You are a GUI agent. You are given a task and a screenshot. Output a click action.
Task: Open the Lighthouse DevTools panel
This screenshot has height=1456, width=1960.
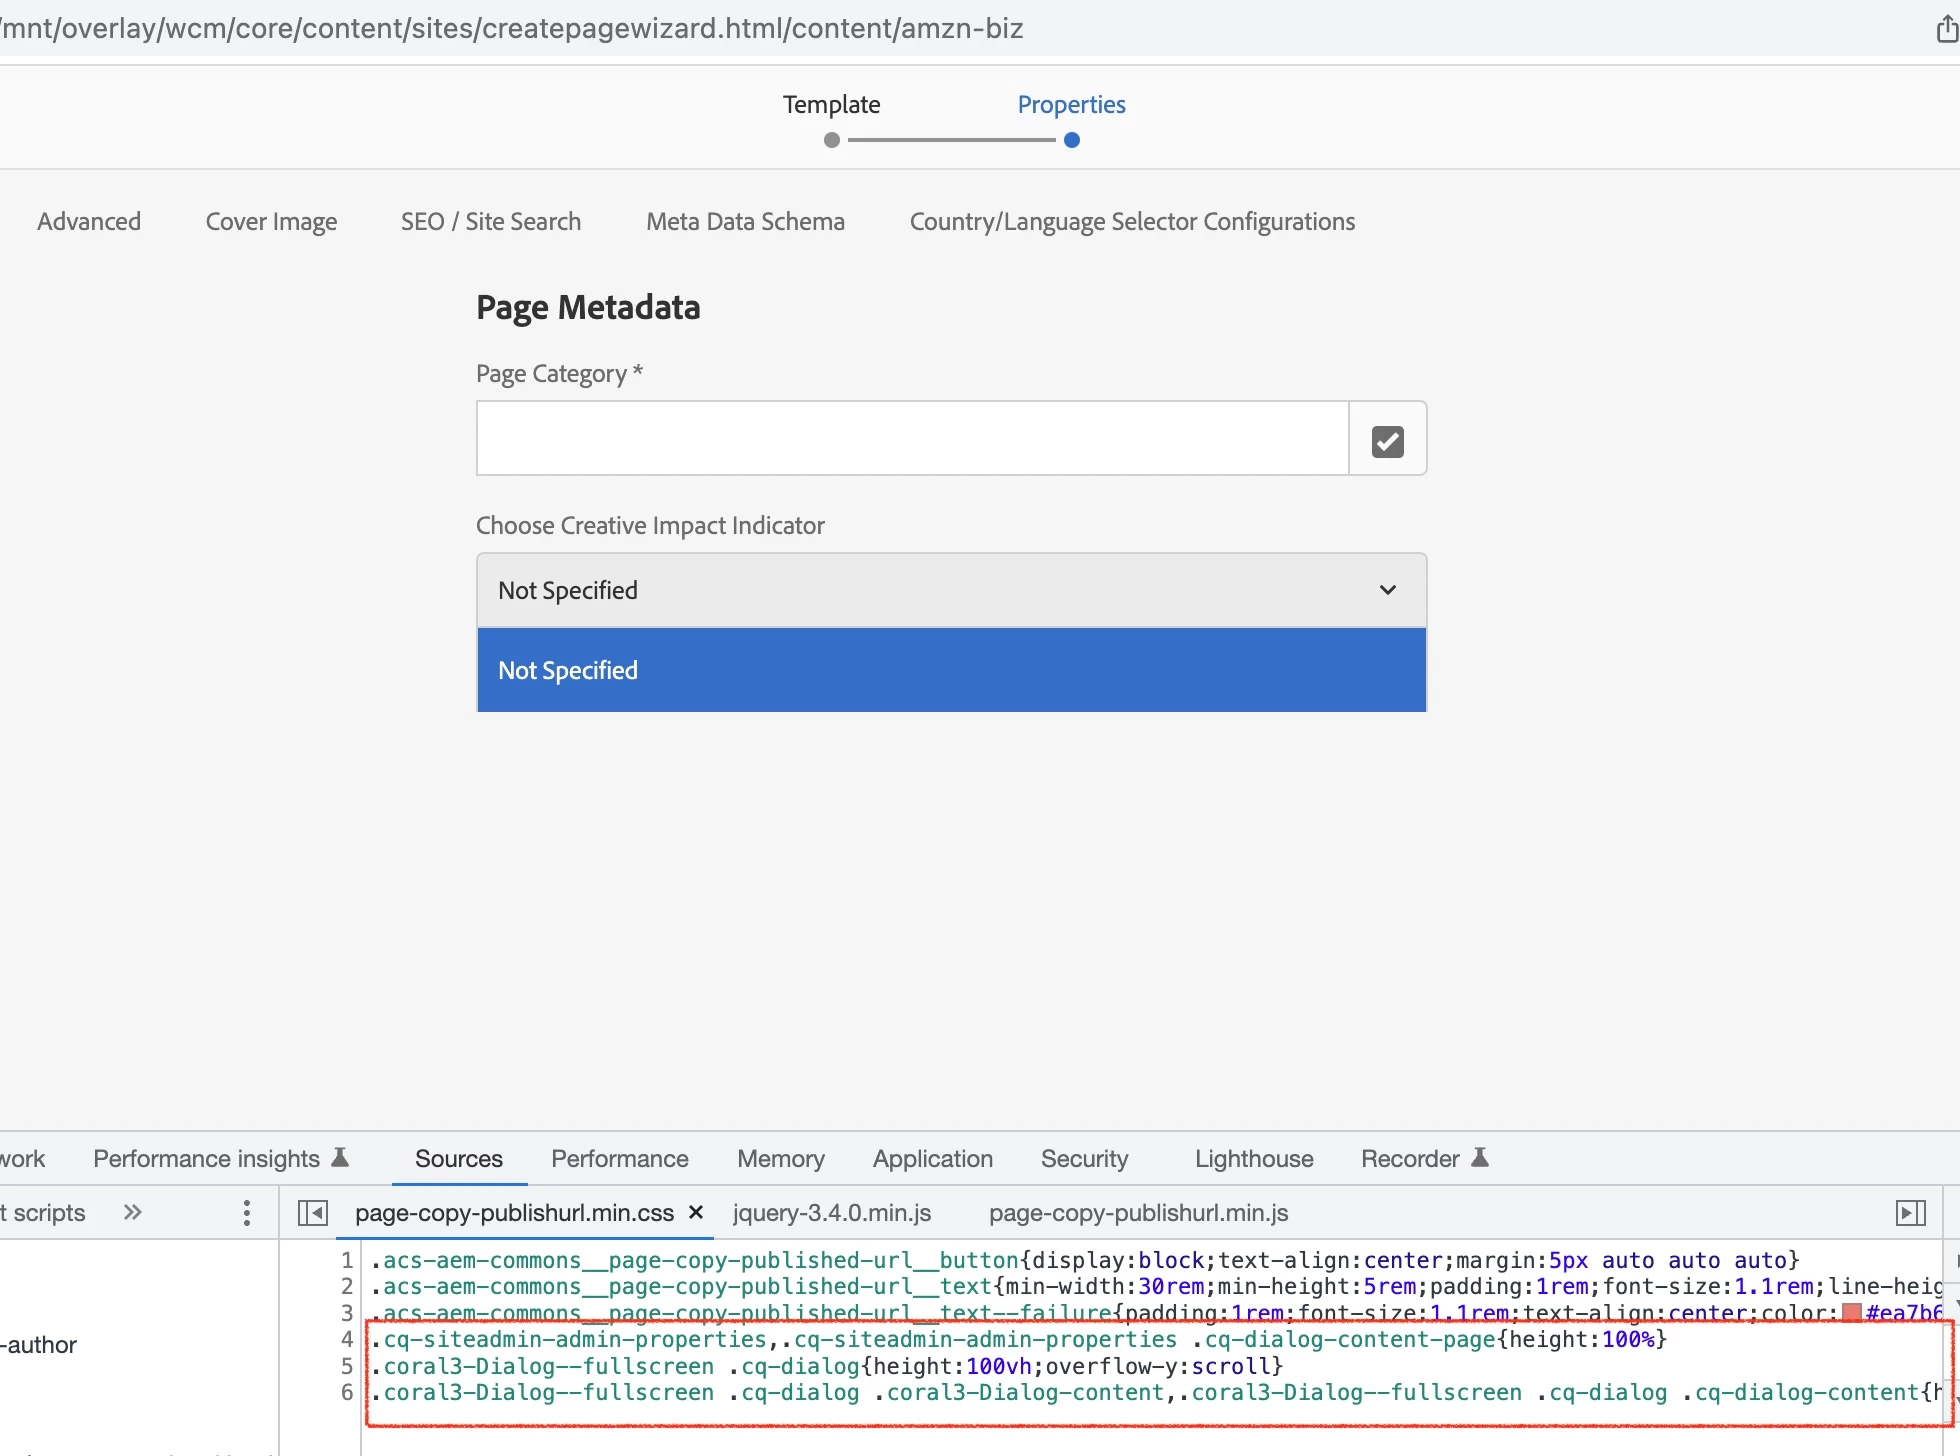1254,1158
